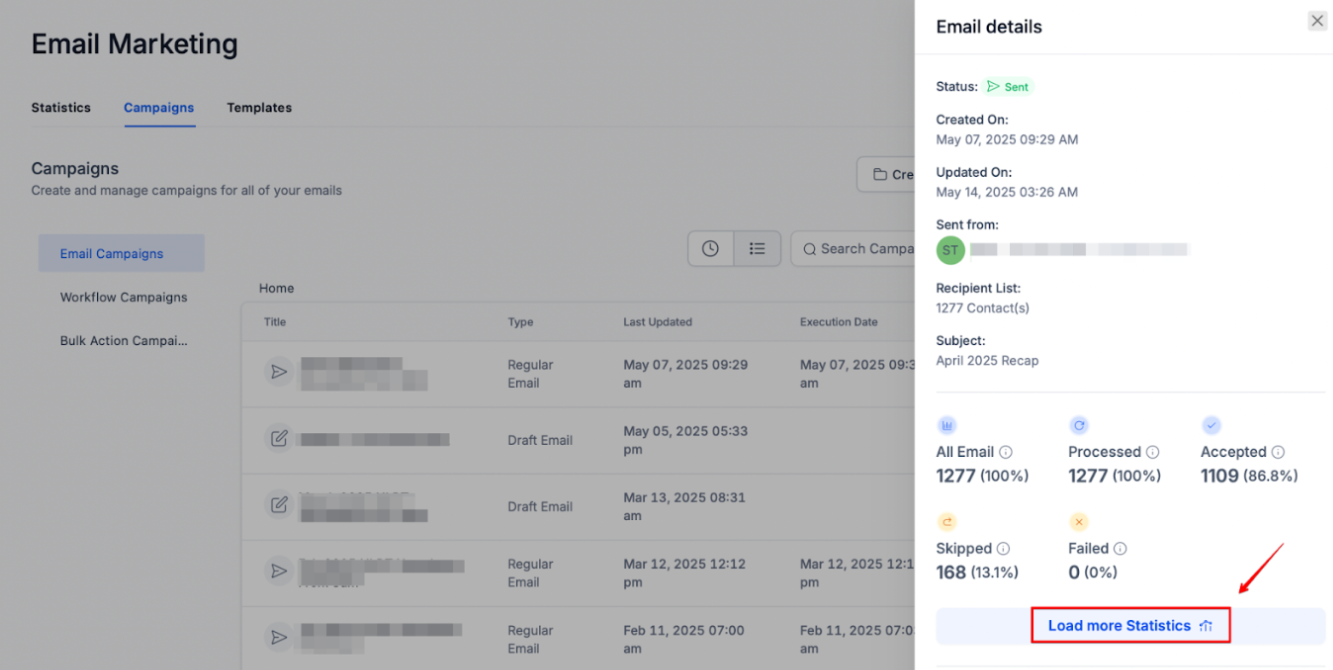The image size is (1333, 670).
Task: Click the Skipped orange icon
Action: (946, 522)
